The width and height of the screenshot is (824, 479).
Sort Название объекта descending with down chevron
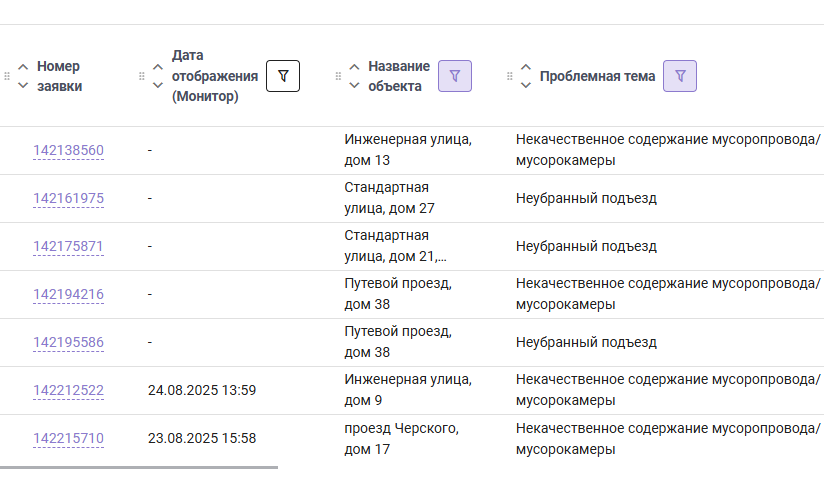point(354,85)
